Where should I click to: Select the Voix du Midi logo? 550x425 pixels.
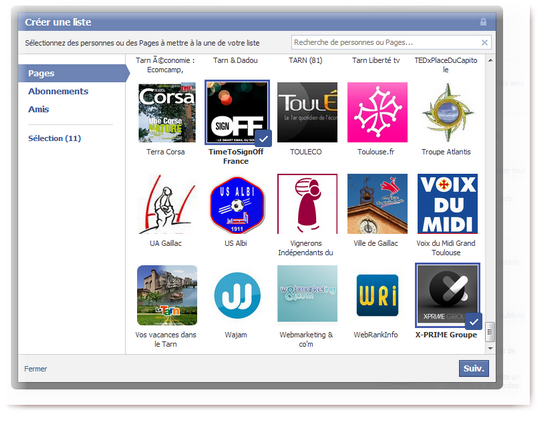point(447,204)
